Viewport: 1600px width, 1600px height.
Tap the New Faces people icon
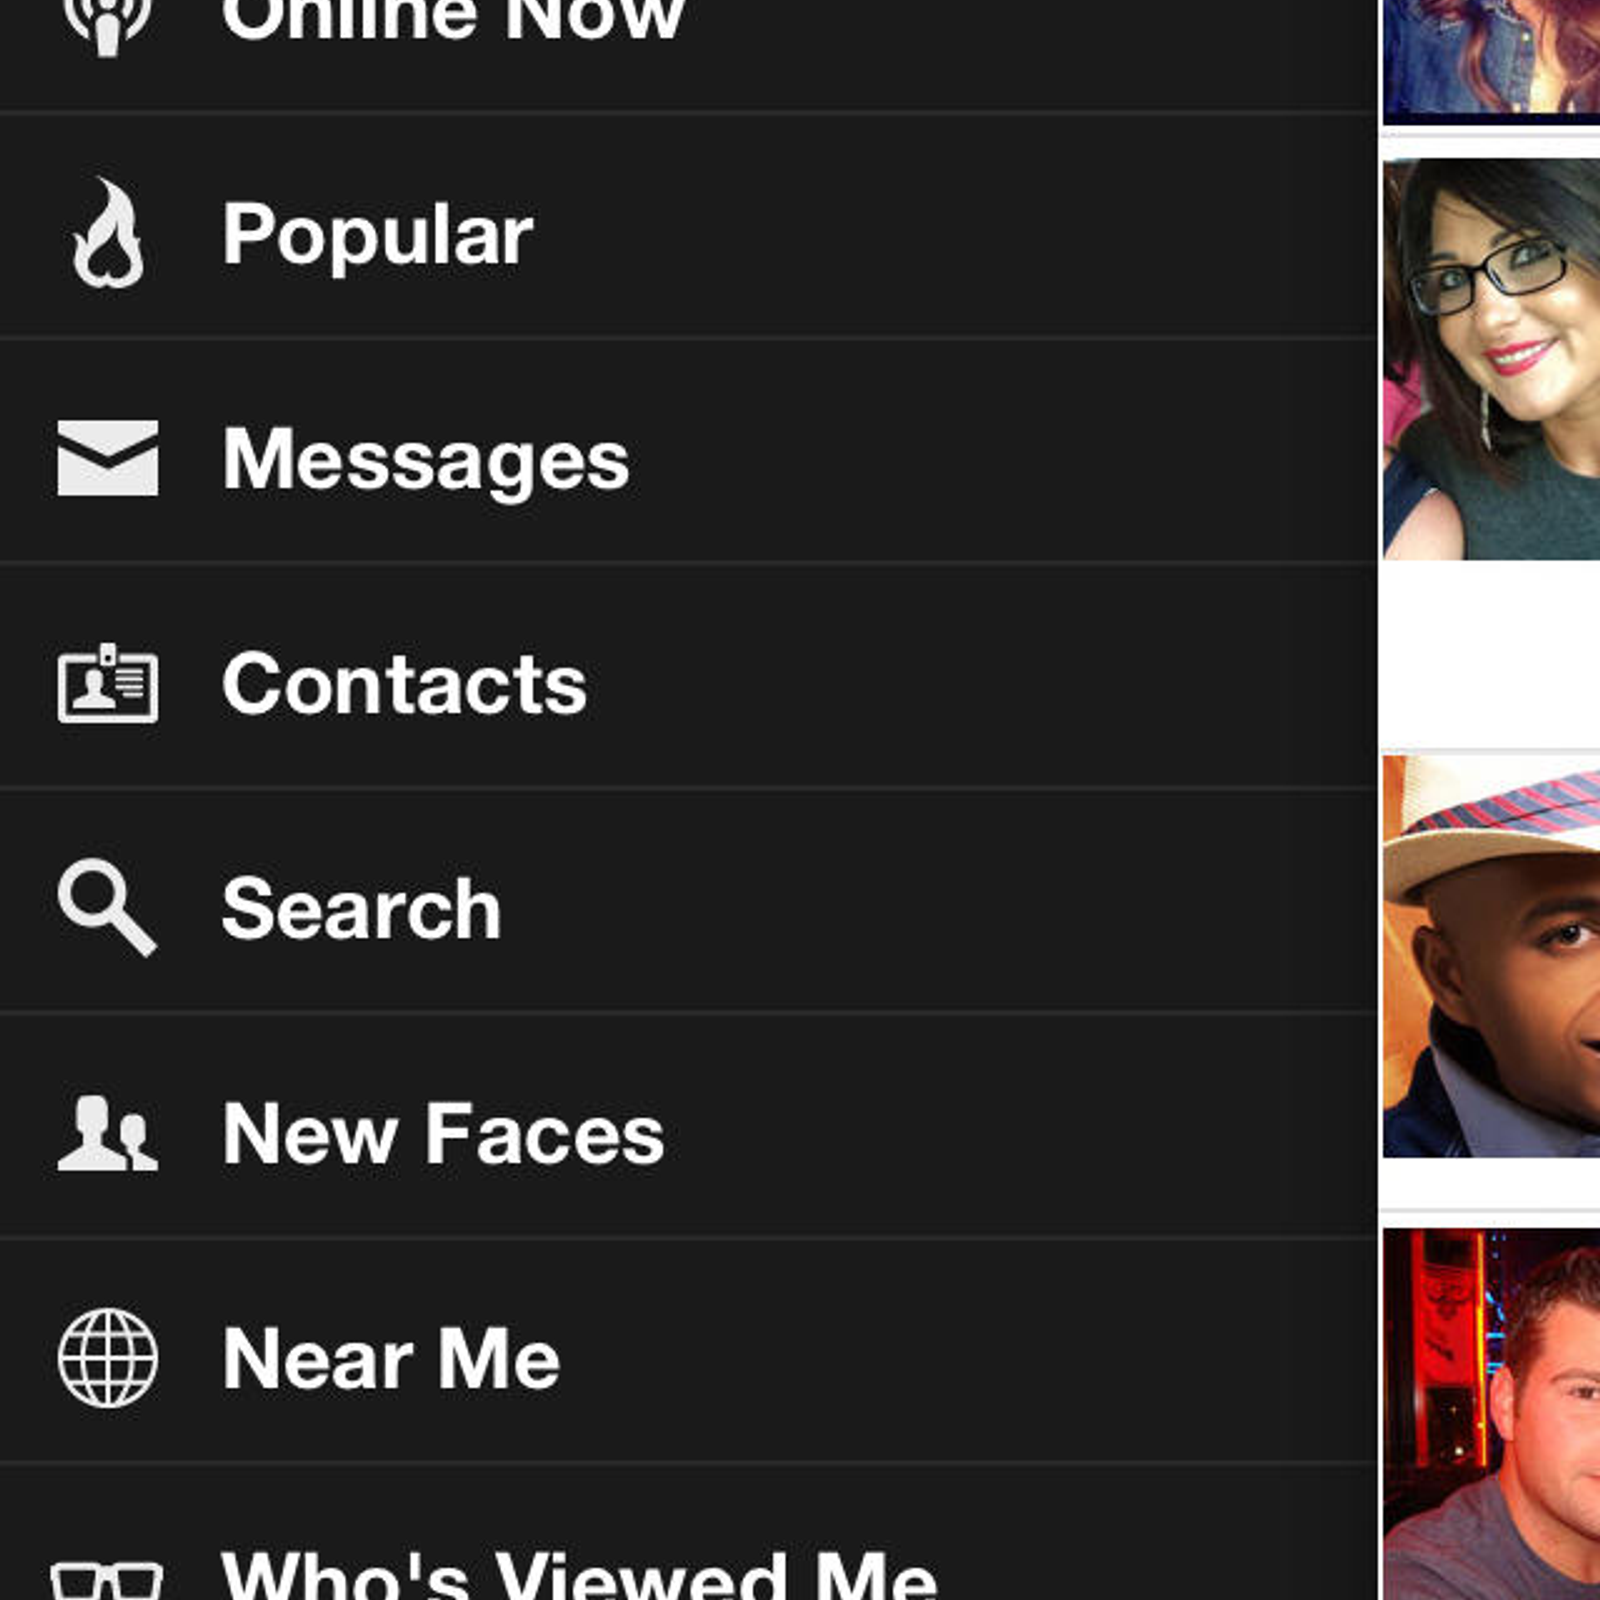(x=108, y=1133)
